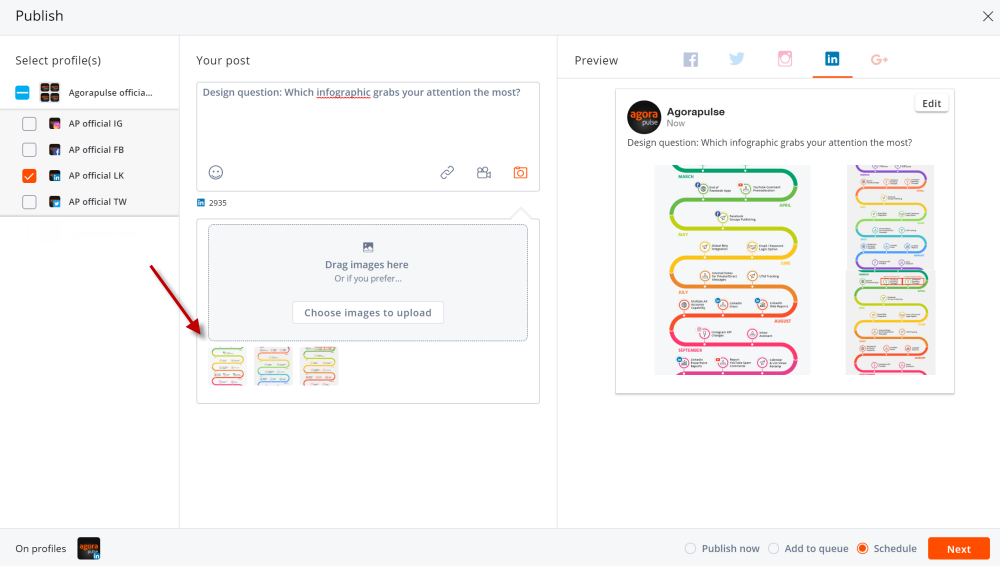This screenshot has height=566, width=1000.
Task: Show the Google Plus preview
Action: [x=880, y=60]
